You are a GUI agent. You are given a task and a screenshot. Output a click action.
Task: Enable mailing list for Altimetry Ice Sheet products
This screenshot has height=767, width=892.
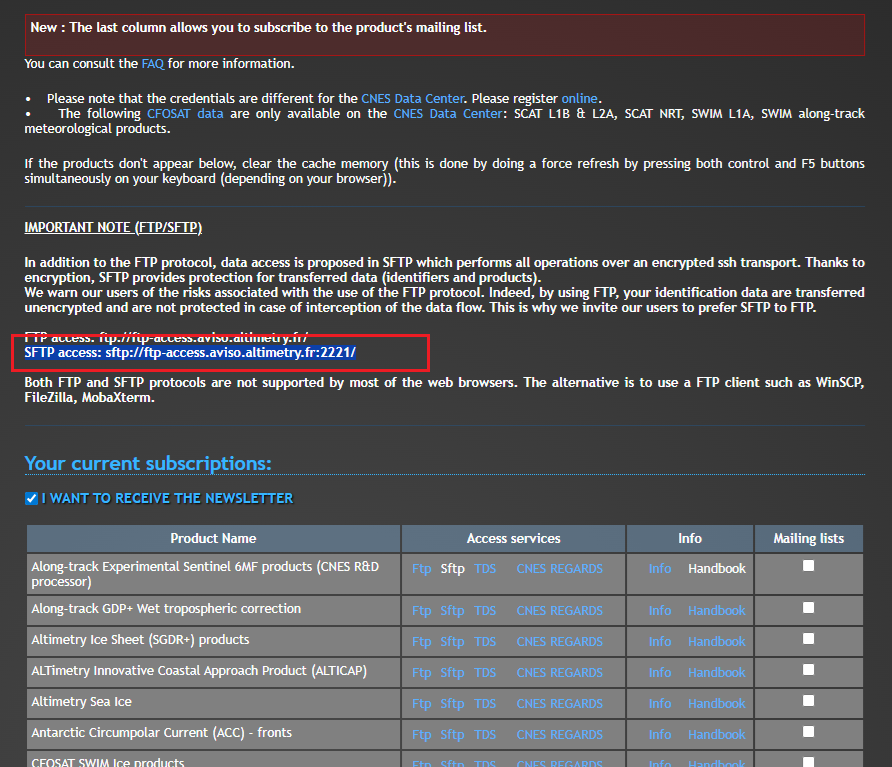pyautogui.click(x=808, y=638)
